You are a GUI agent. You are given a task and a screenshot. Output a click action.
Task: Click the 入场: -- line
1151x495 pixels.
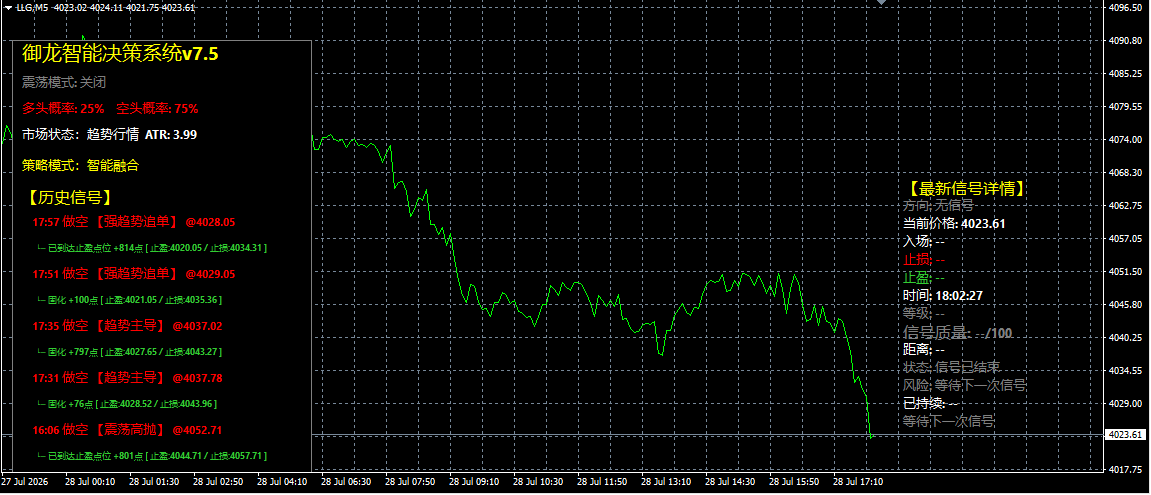click(923, 241)
